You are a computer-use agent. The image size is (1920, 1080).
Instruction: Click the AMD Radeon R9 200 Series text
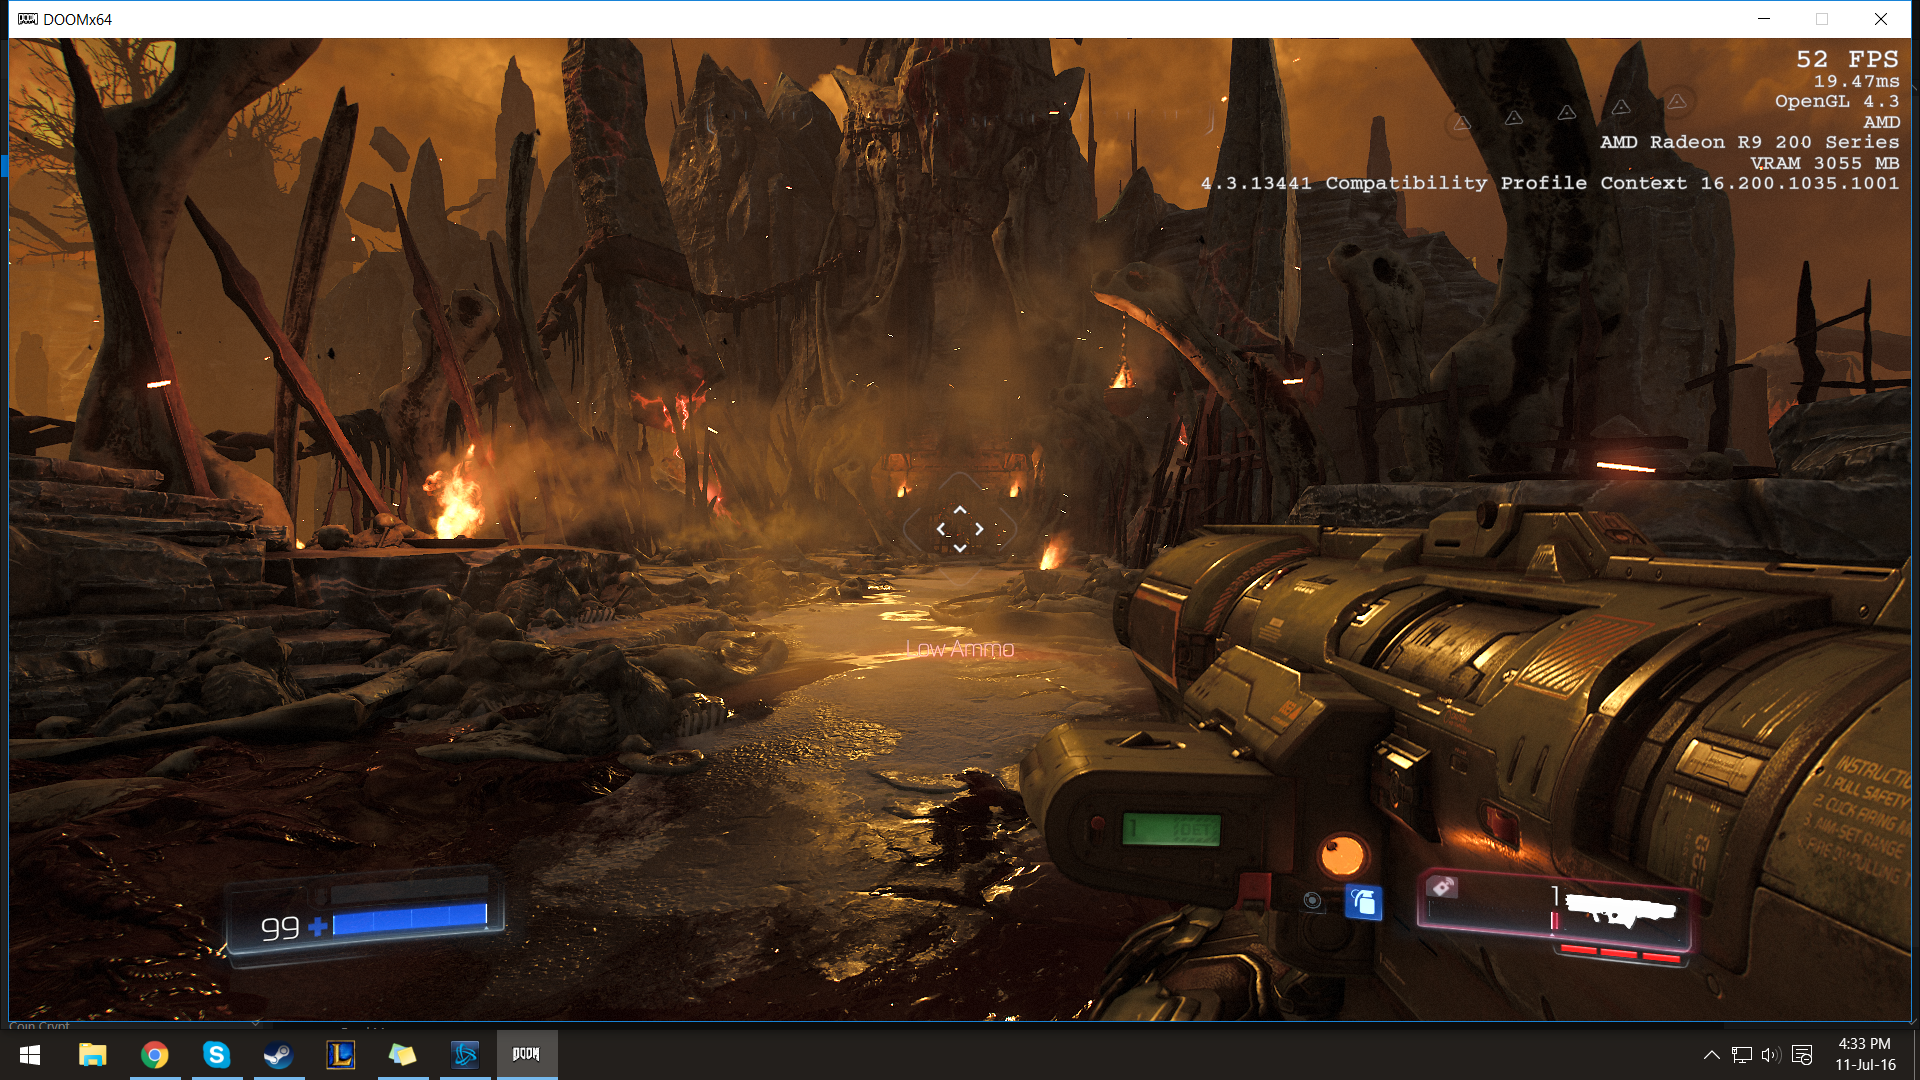(1750, 142)
